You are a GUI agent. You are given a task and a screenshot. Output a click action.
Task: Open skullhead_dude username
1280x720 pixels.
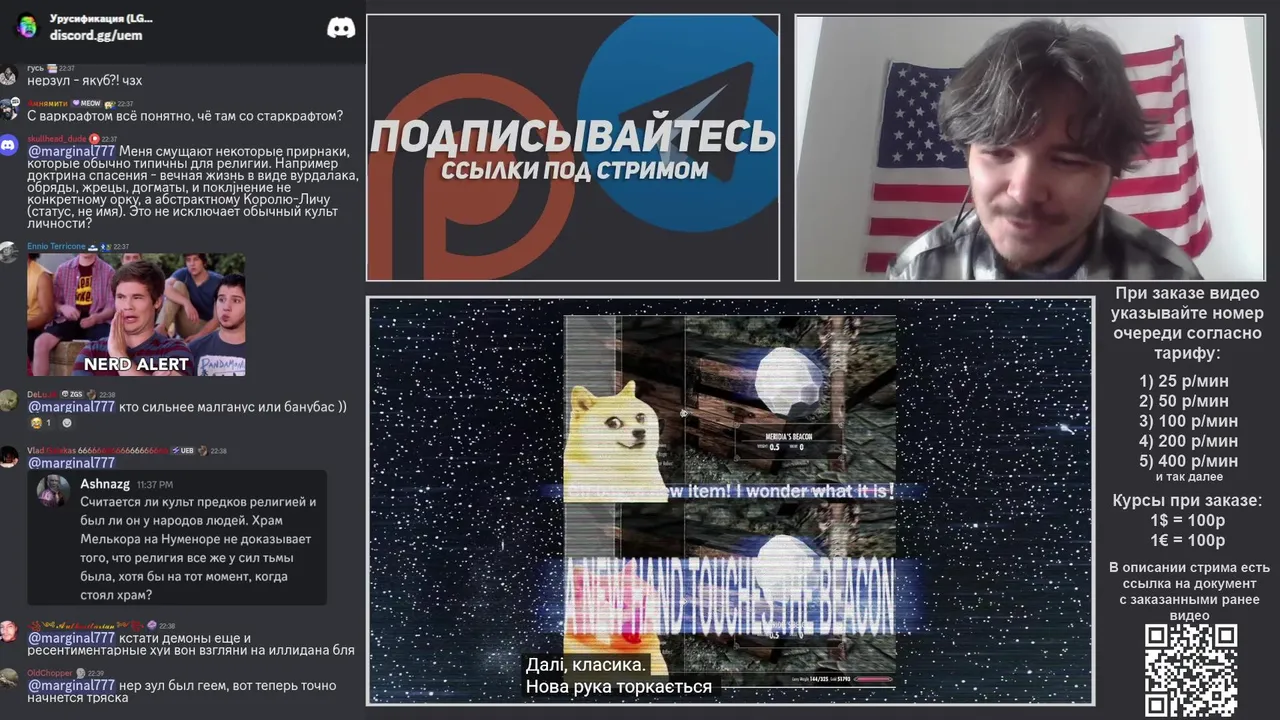[57, 139]
